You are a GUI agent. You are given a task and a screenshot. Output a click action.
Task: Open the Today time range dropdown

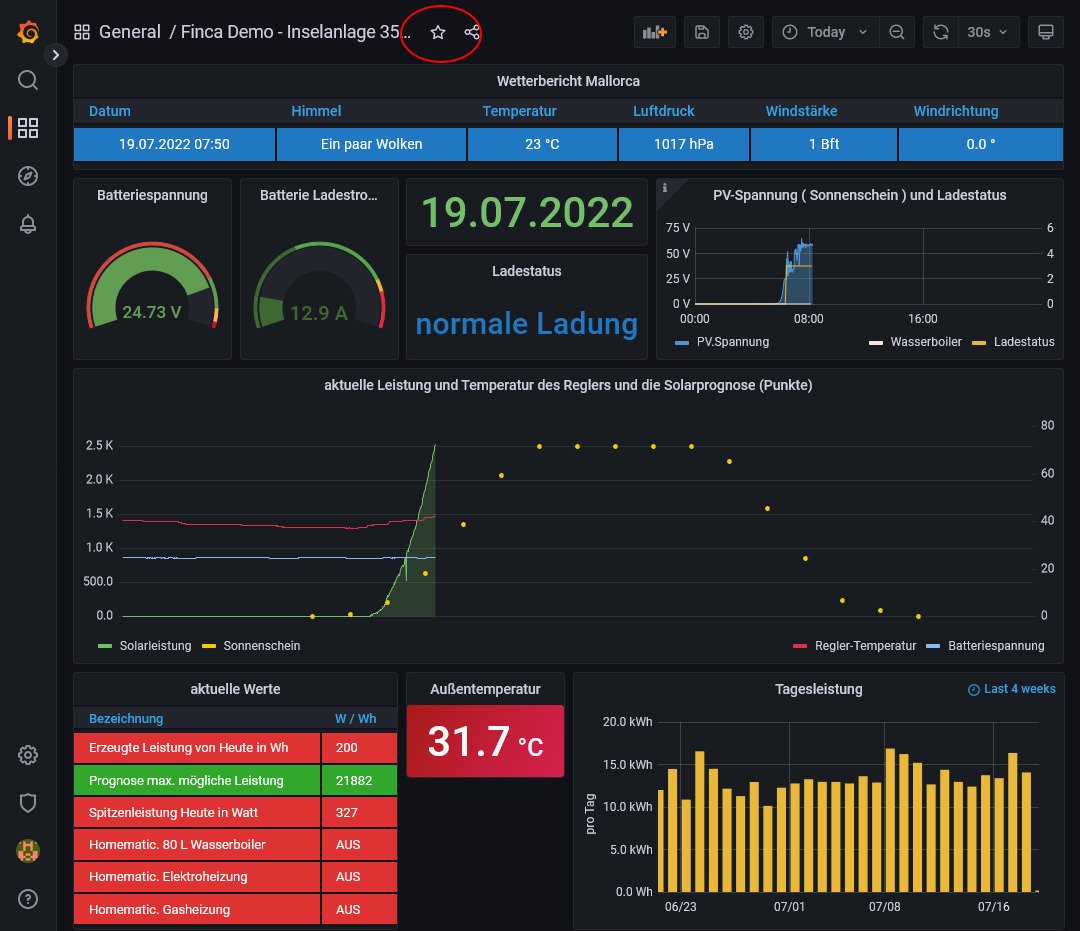coord(825,32)
